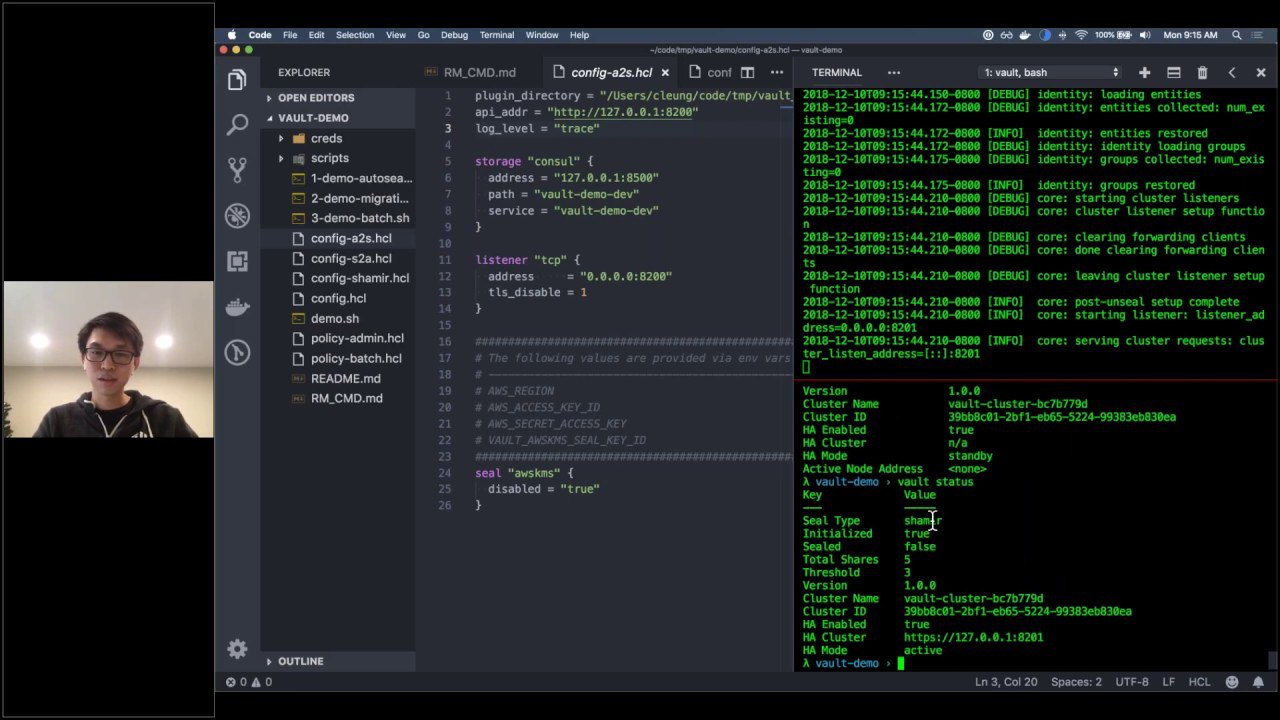Open Terminal panel More Actions ellipsis
Image resolution: width=1280 pixels, height=720 pixels.
[x=894, y=72]
